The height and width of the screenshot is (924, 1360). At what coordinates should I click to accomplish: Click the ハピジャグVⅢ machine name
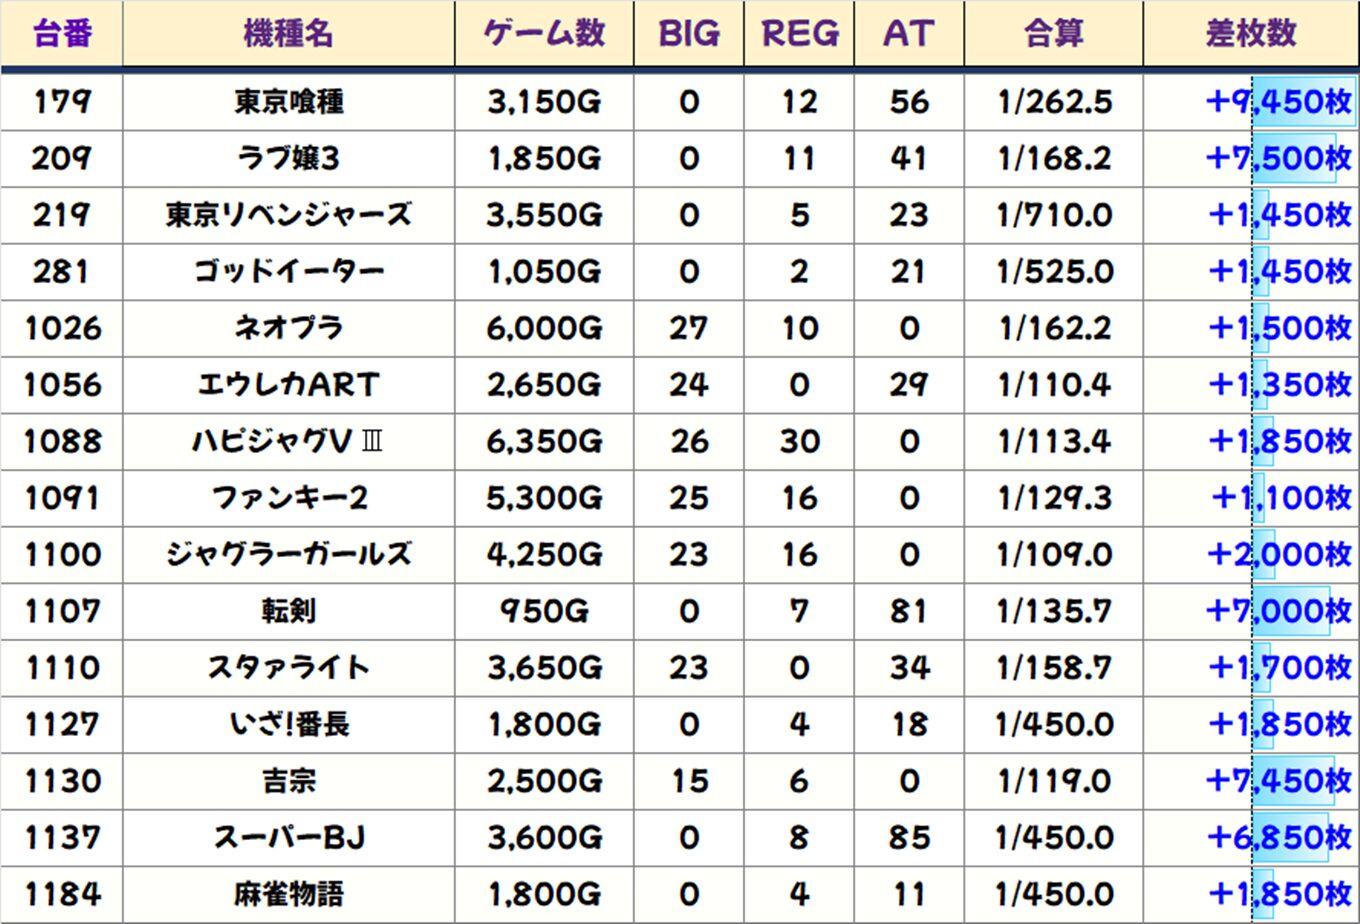point(288,441)
